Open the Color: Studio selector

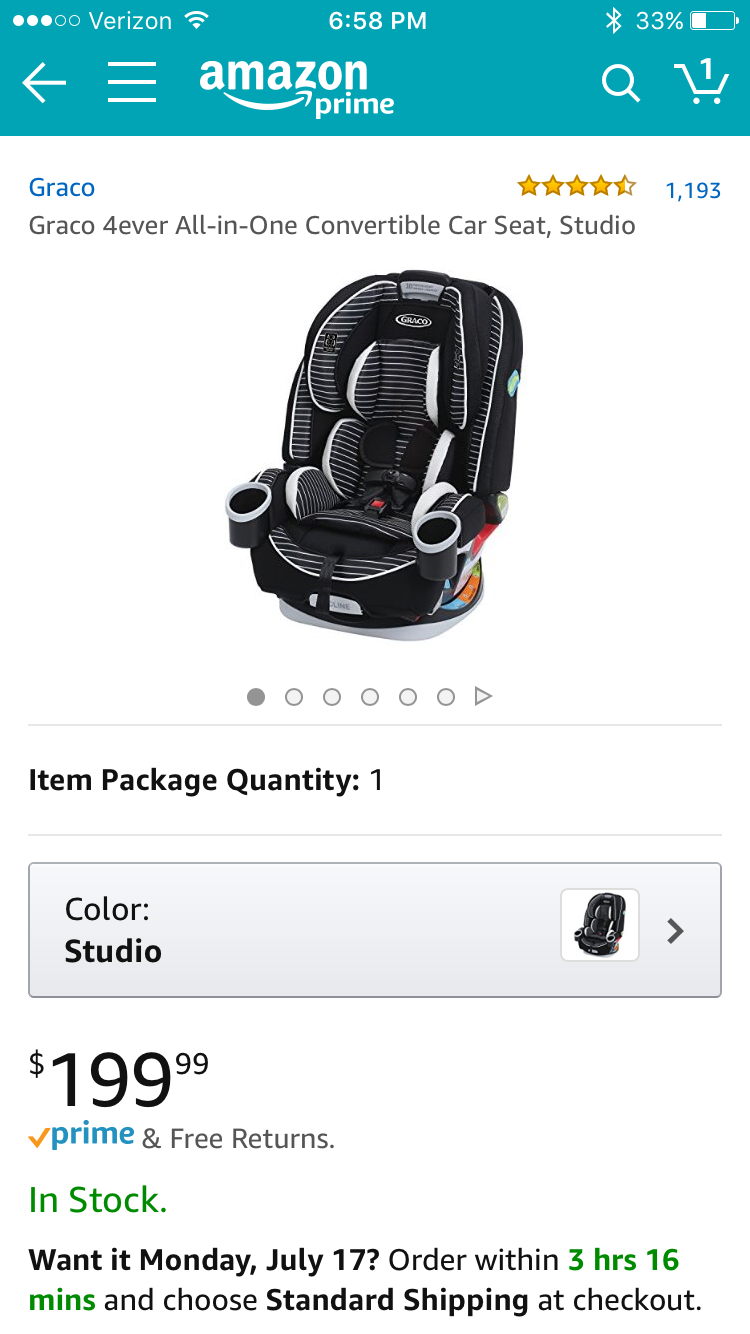tap(375, 930)
